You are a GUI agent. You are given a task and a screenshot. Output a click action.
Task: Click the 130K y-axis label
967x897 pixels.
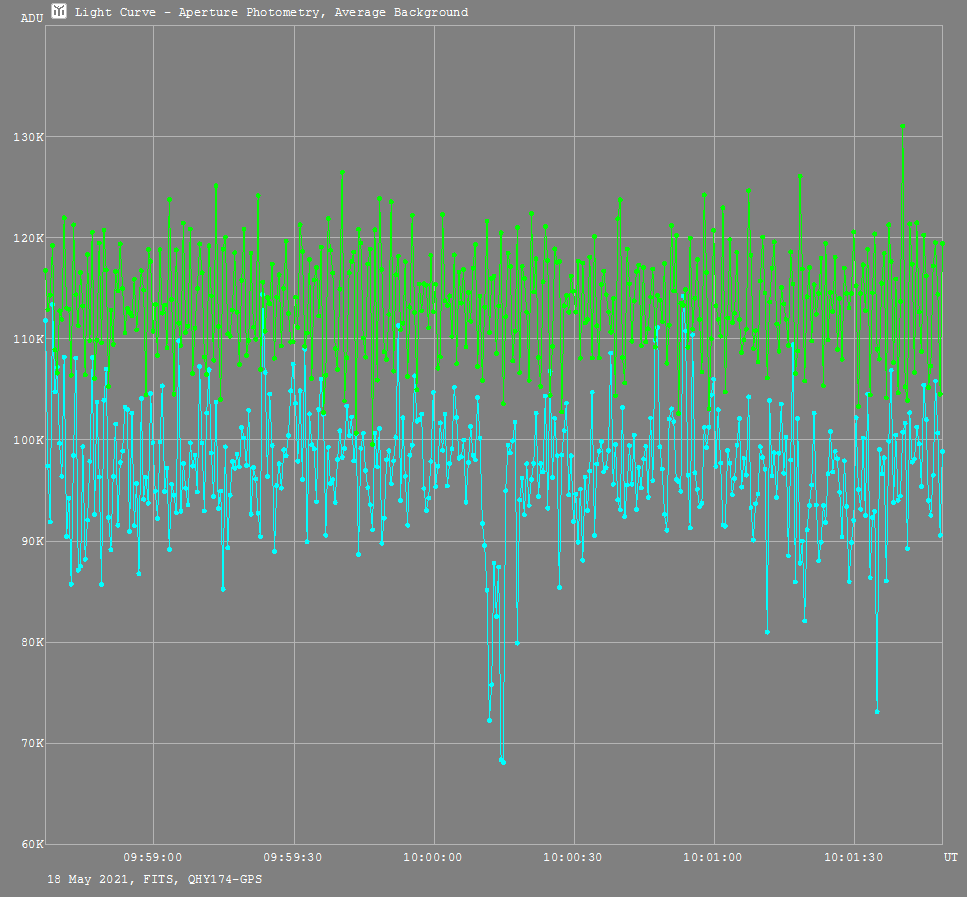tap(28, 137)
